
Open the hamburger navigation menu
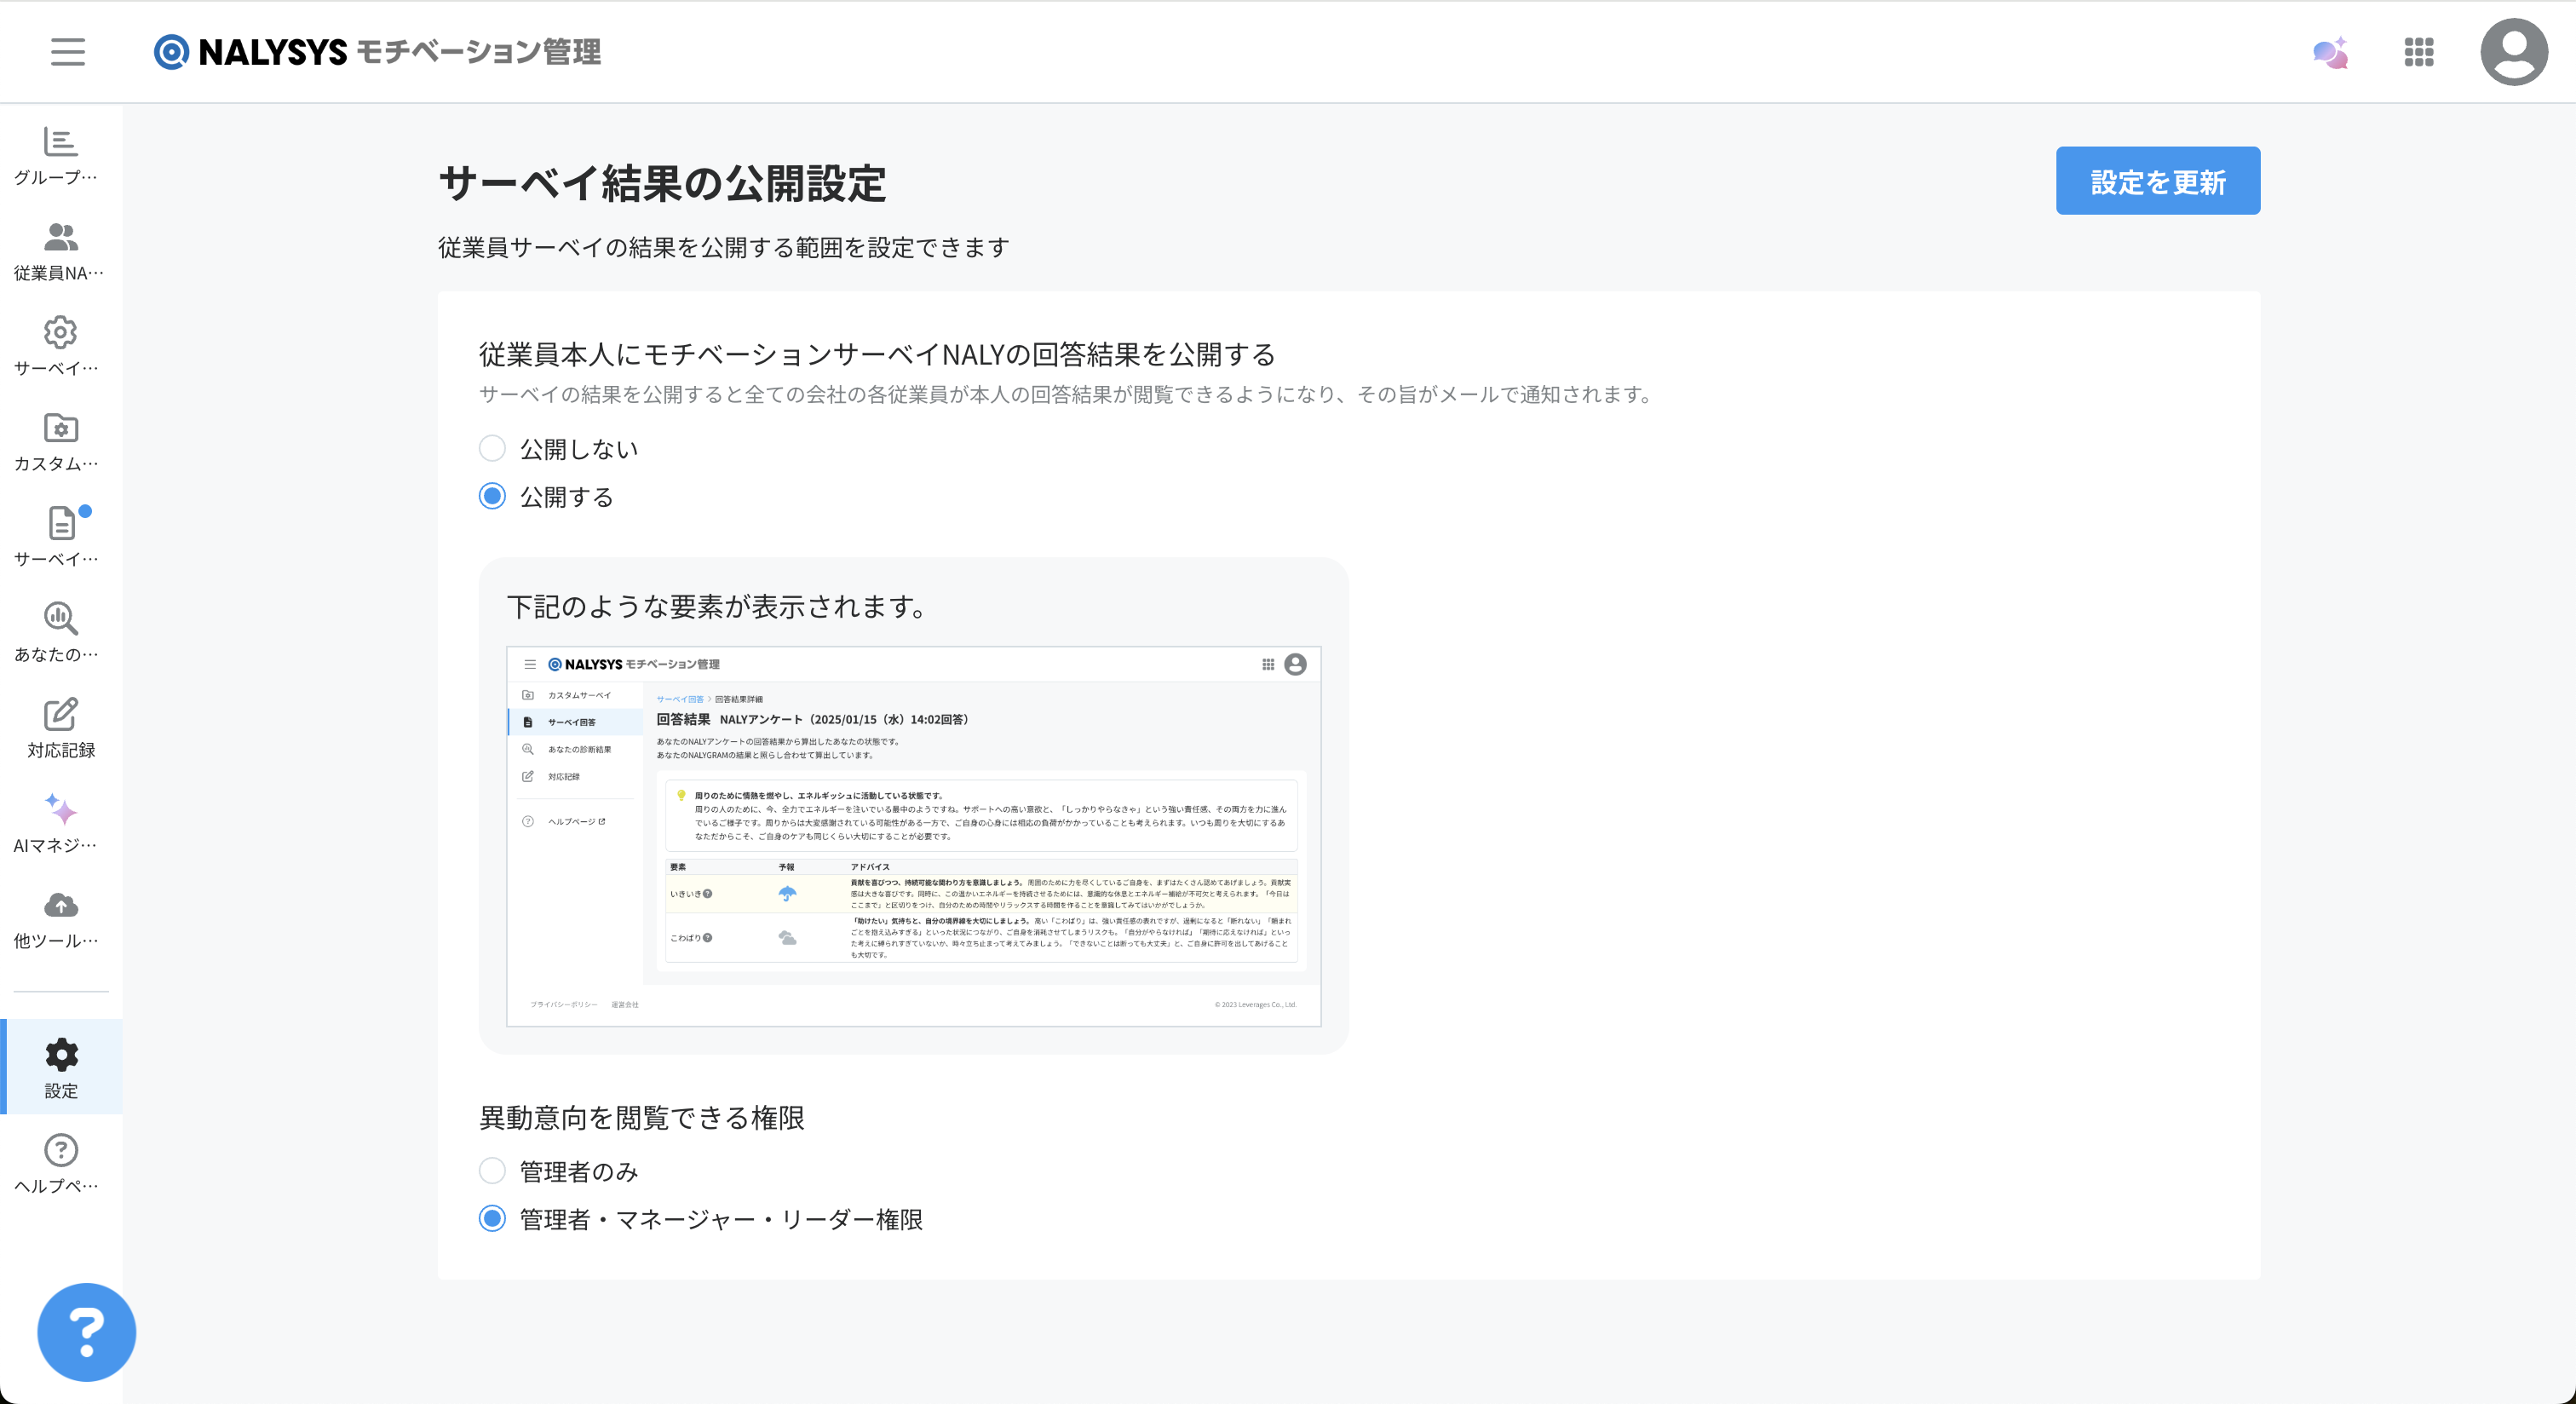tap(68, 51)
